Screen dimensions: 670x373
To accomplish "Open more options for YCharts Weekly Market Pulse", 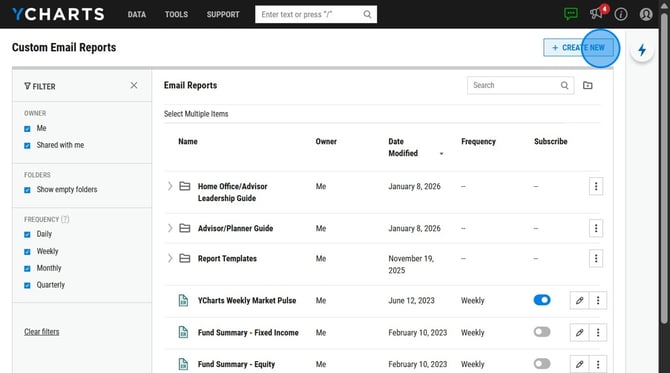I will [x=598, y=300].
